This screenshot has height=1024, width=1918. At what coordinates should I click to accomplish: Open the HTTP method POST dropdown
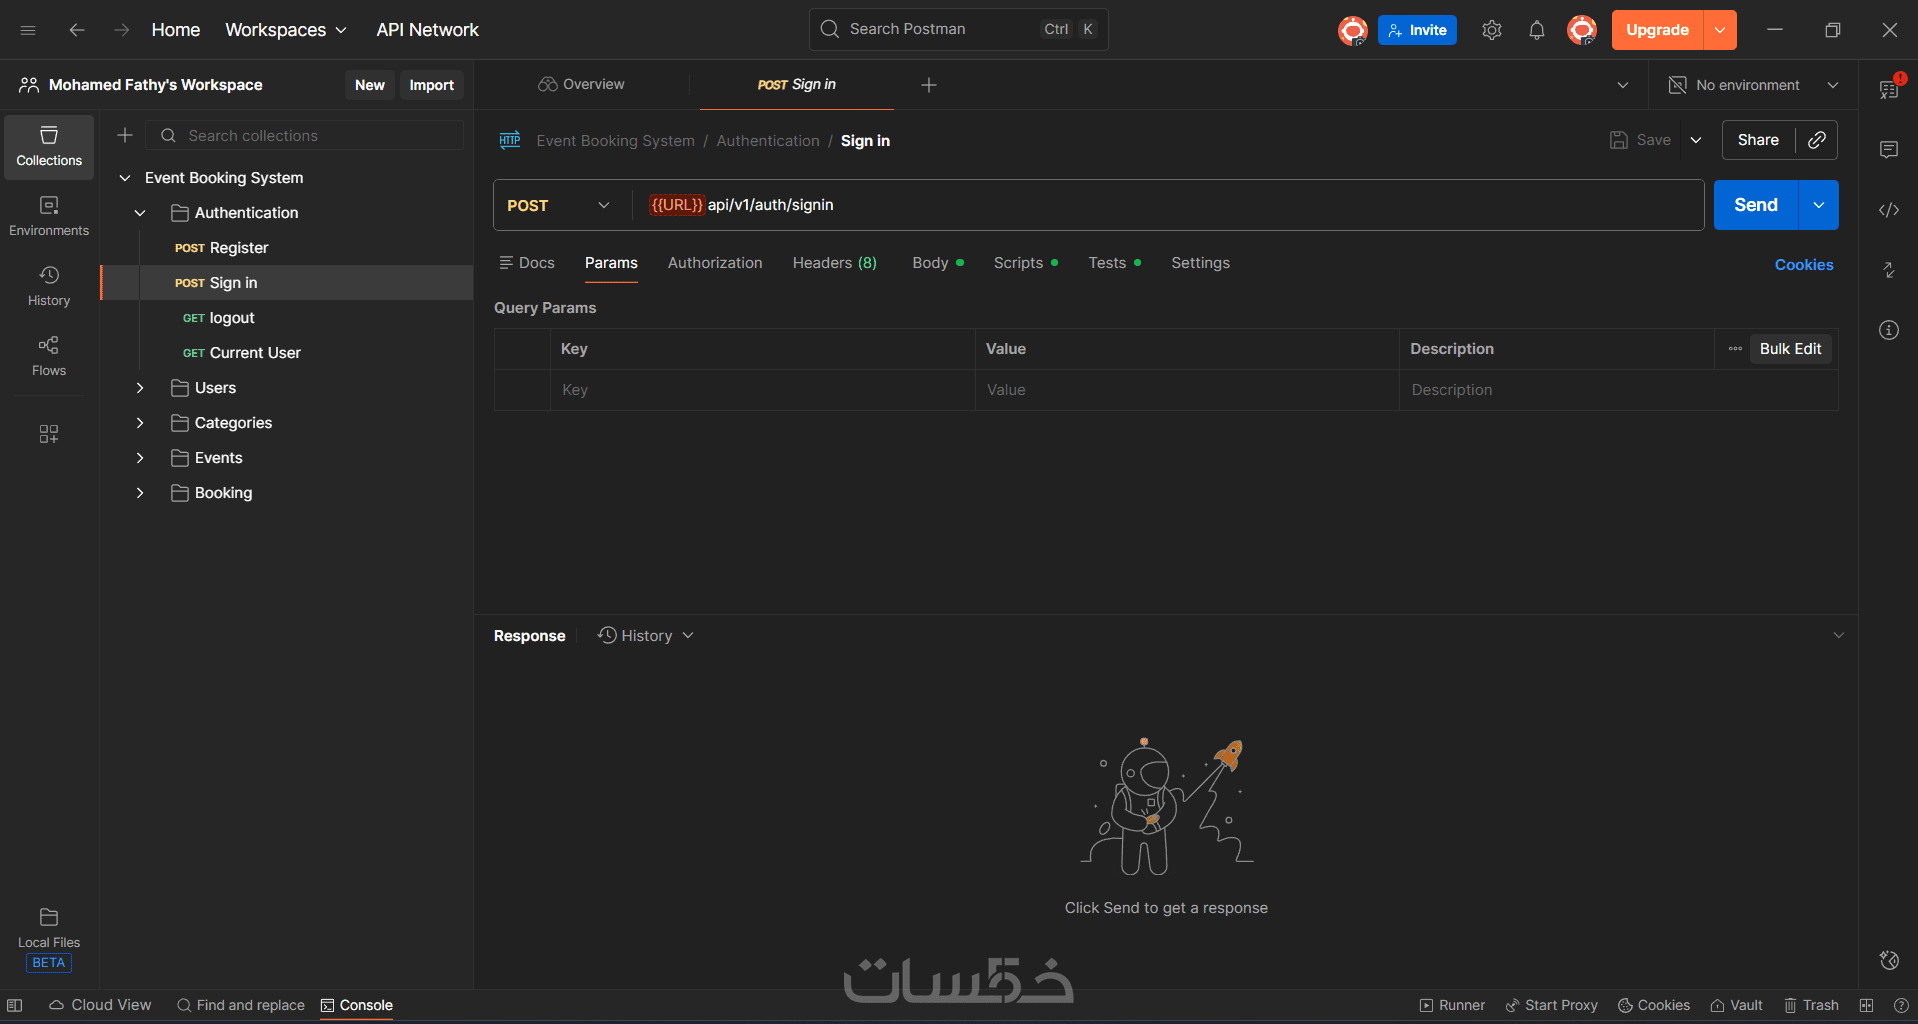pos(558,205)
